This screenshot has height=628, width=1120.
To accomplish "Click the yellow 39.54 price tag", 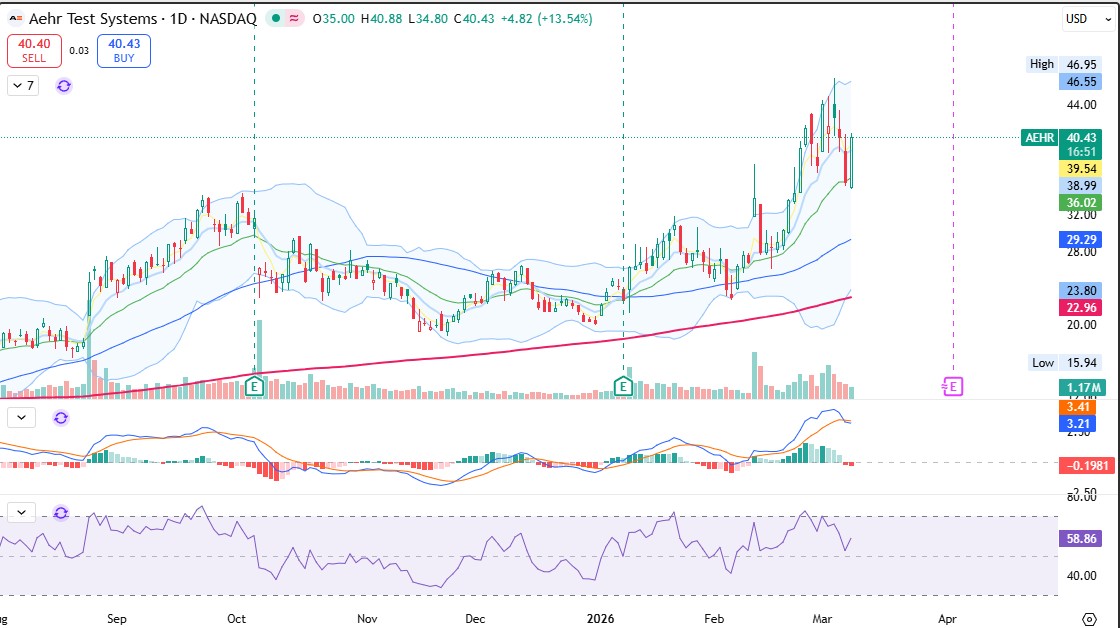I will pos(1081,169).
